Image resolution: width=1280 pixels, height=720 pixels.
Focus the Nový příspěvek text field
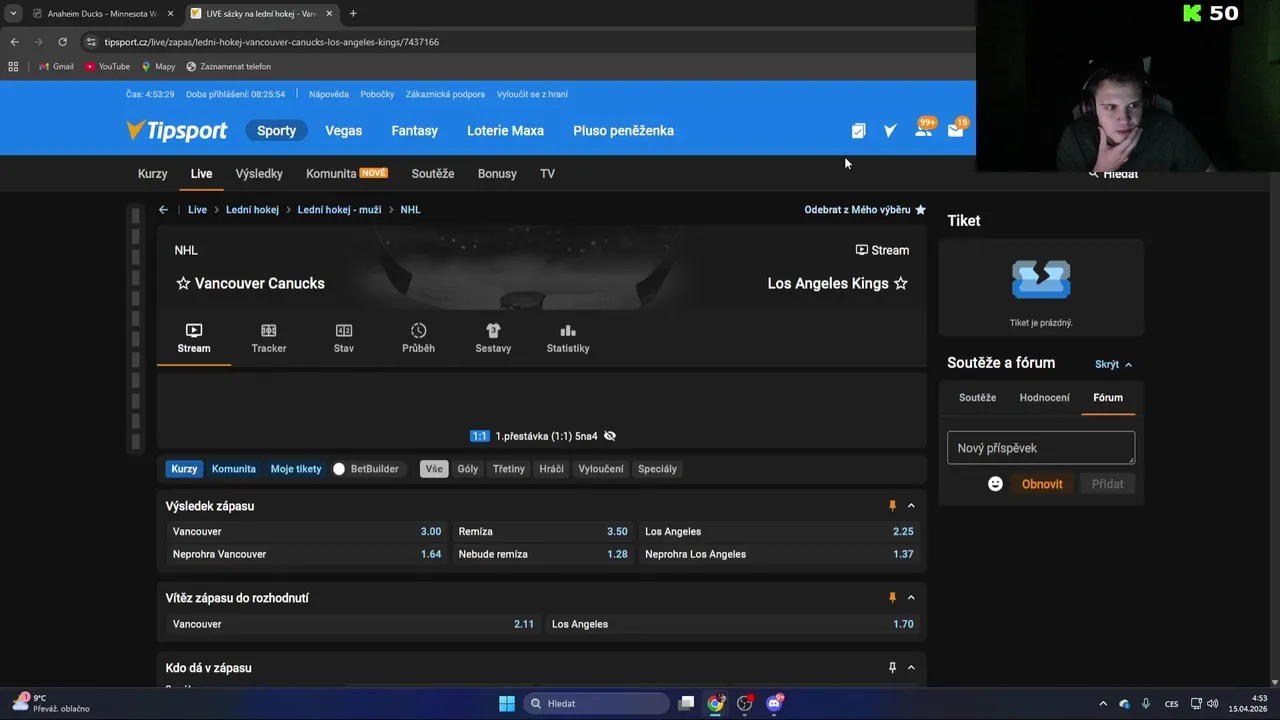coord(1041,448)
